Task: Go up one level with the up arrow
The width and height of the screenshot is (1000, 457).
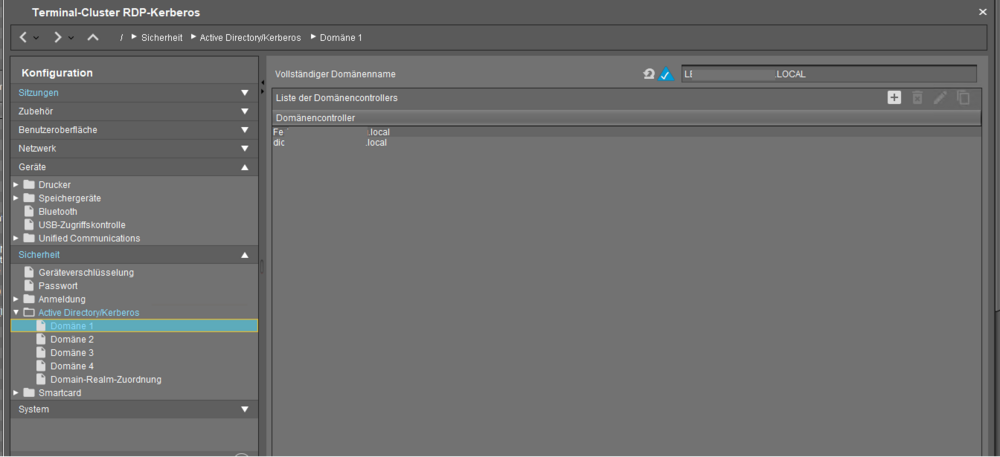Action: coord(93,37)
